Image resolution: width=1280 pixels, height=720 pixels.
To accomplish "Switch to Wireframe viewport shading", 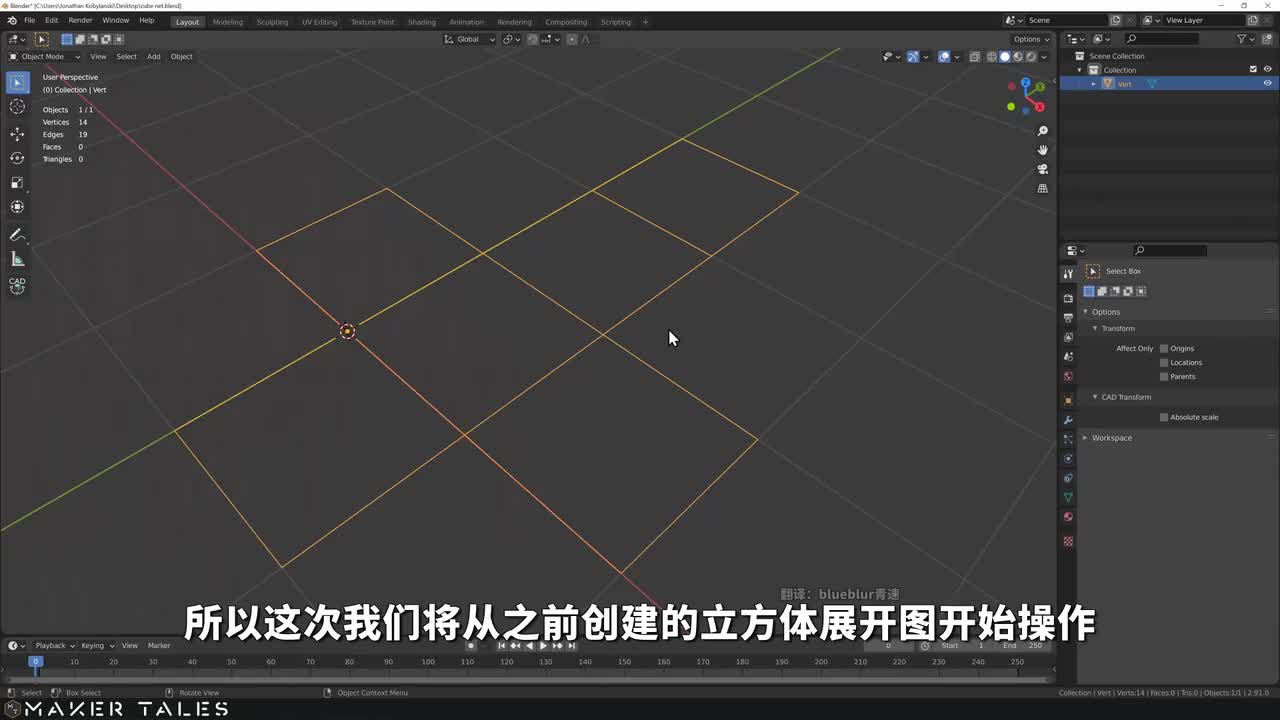I will tap(992, 57).
